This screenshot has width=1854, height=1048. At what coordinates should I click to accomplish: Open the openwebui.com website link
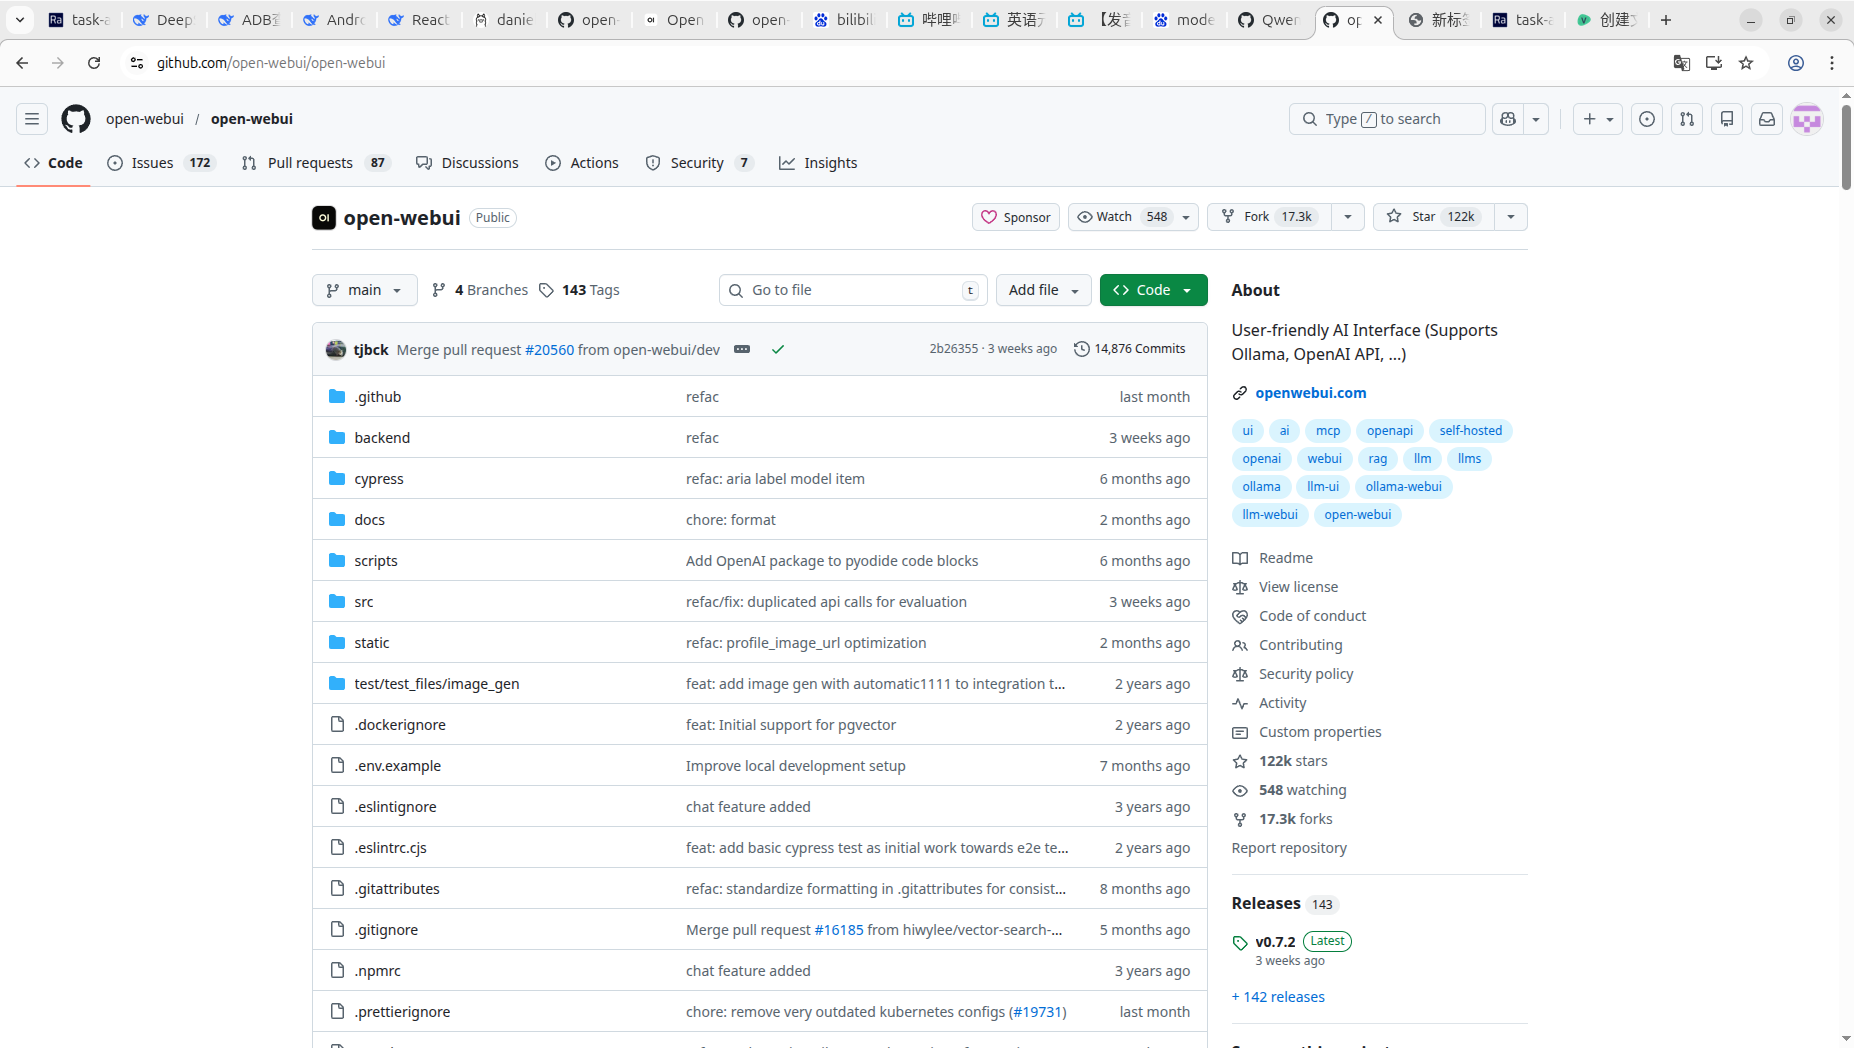1311,392
